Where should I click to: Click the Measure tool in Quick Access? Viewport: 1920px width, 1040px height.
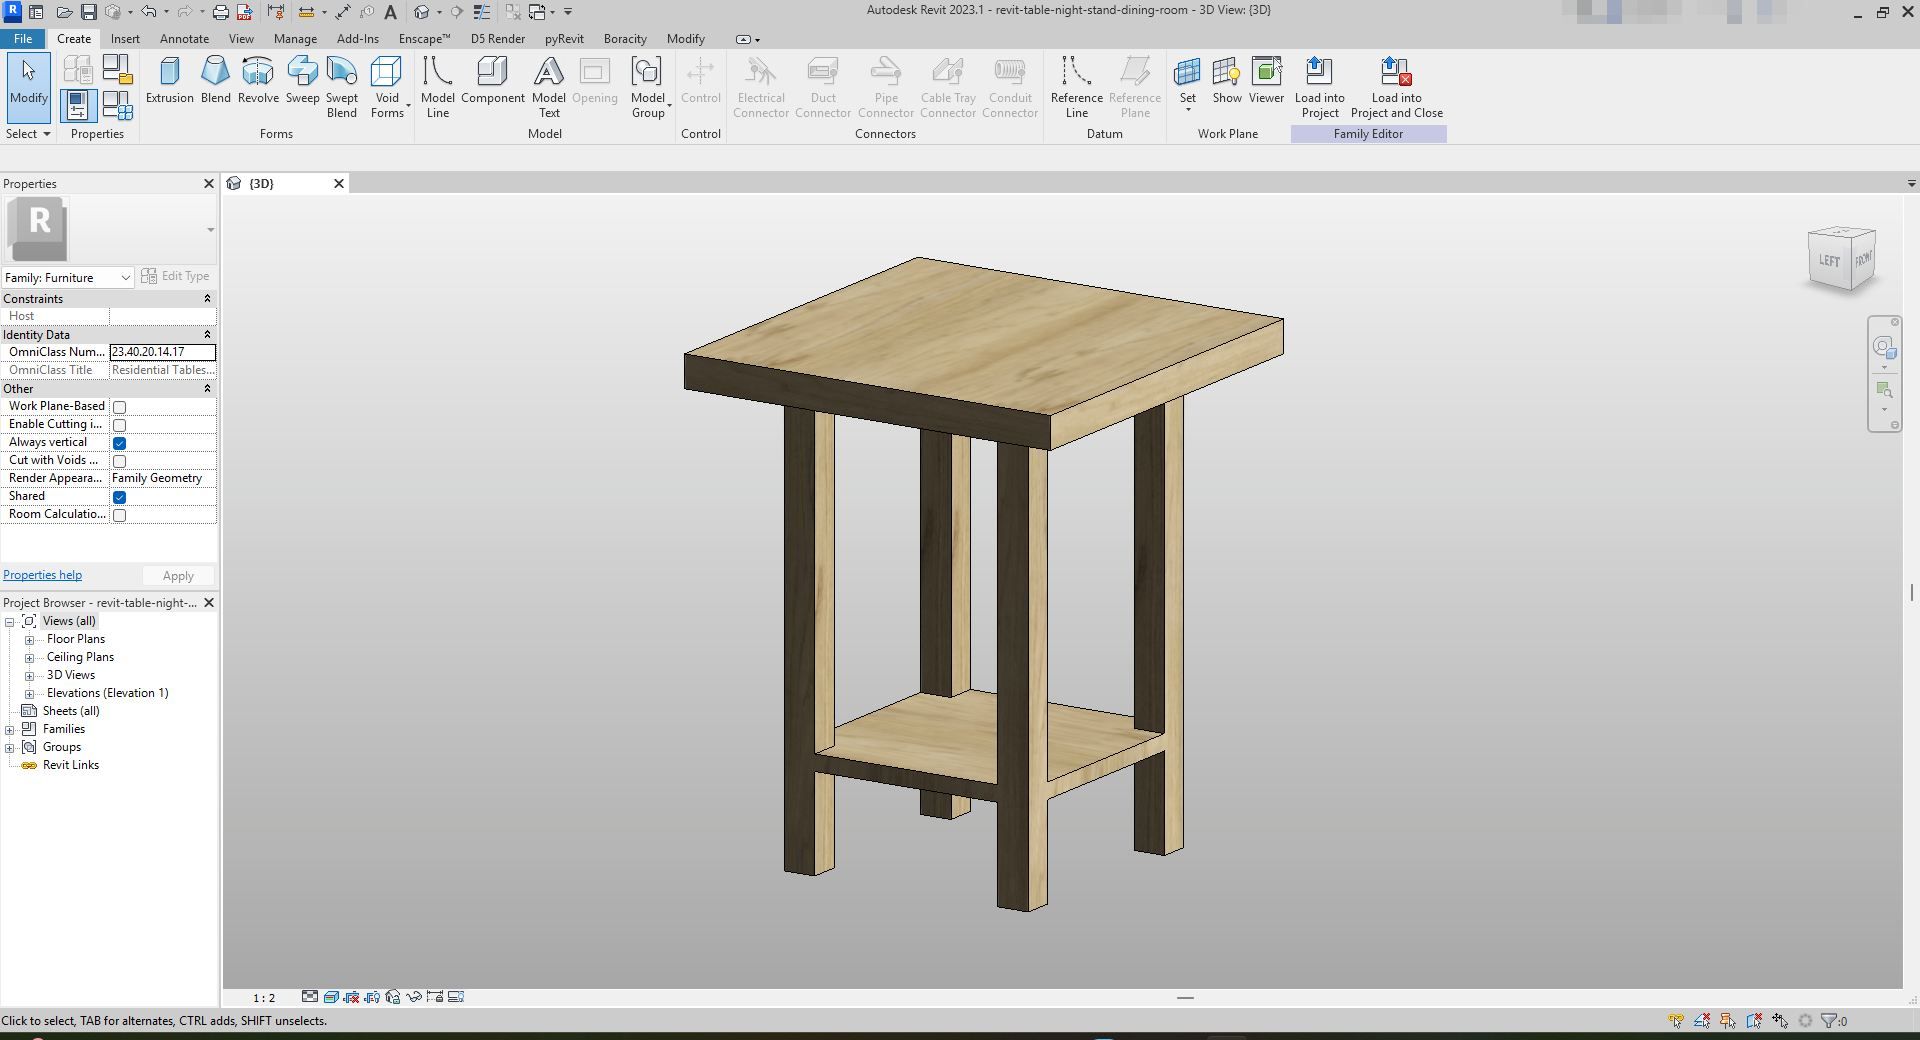[306, 12]
